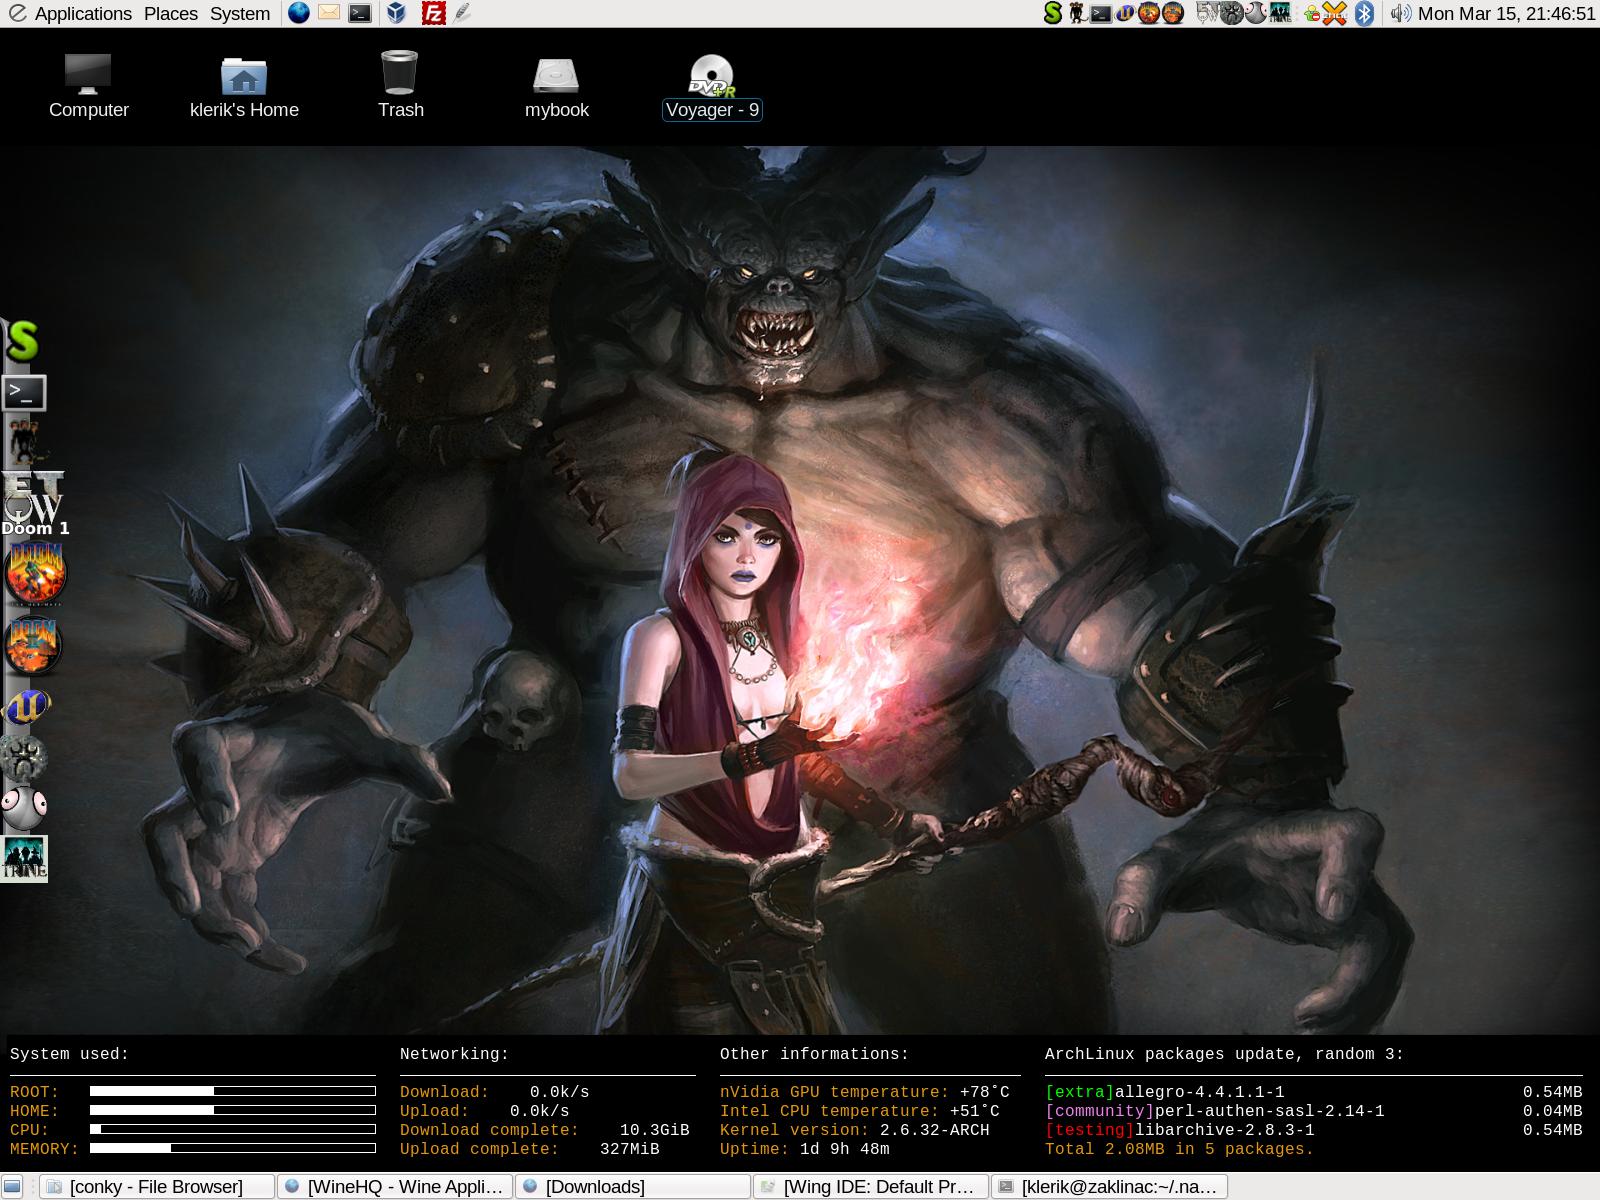The width and height of the screenshot is (1600, 1200).
Task: Click the Uptime 1d 9h 48m text
Action: click(805, 1149)
